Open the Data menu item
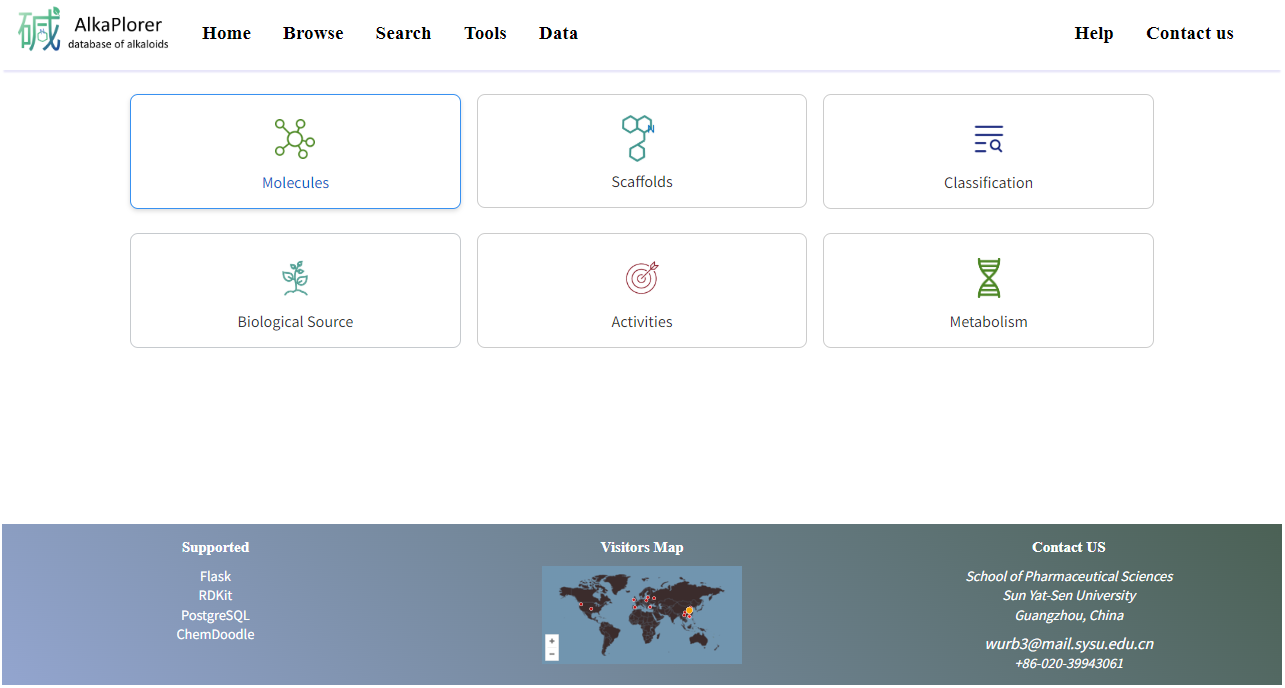 click(x=558, y=33)
